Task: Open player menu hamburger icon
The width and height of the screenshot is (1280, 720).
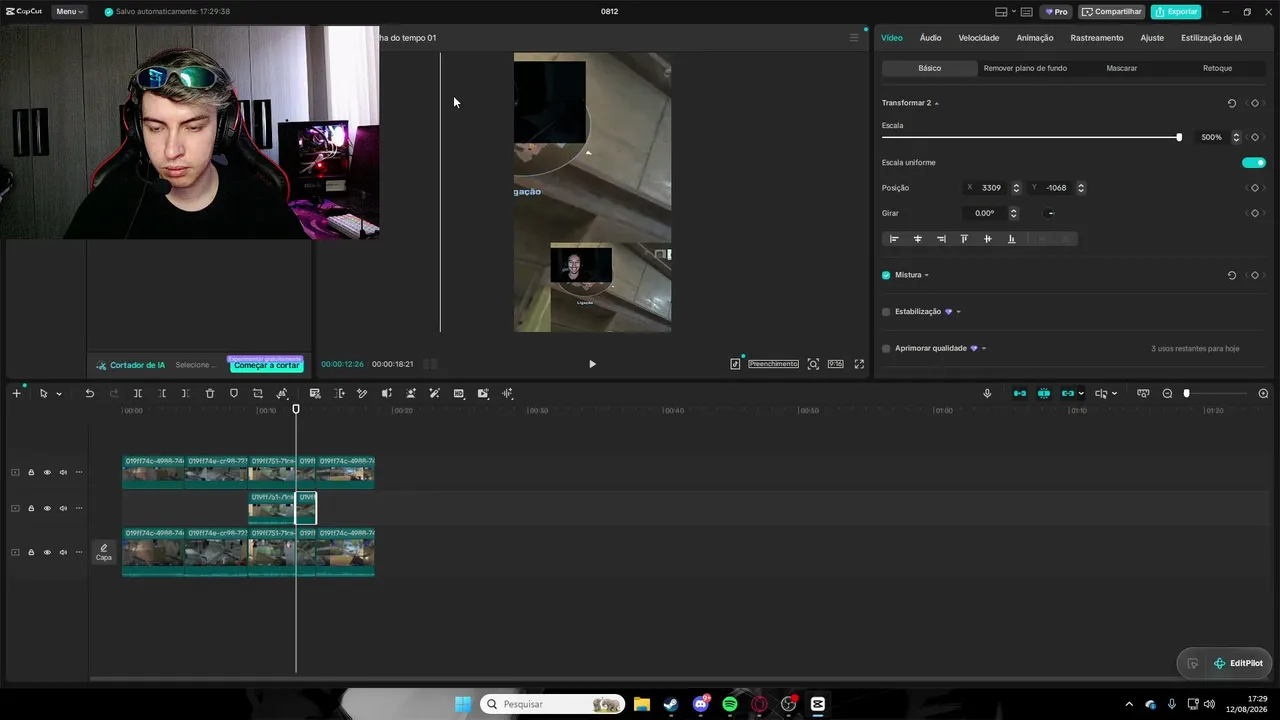Action: coord(854,38)
